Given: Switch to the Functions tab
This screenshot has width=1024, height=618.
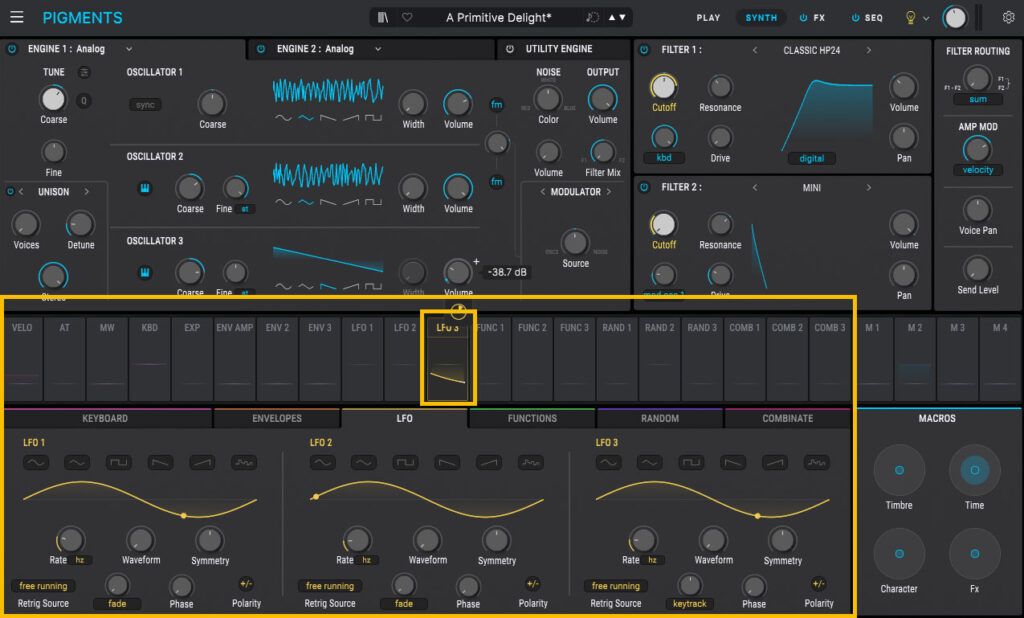Looking at the screenshot, I should point(532,418).
